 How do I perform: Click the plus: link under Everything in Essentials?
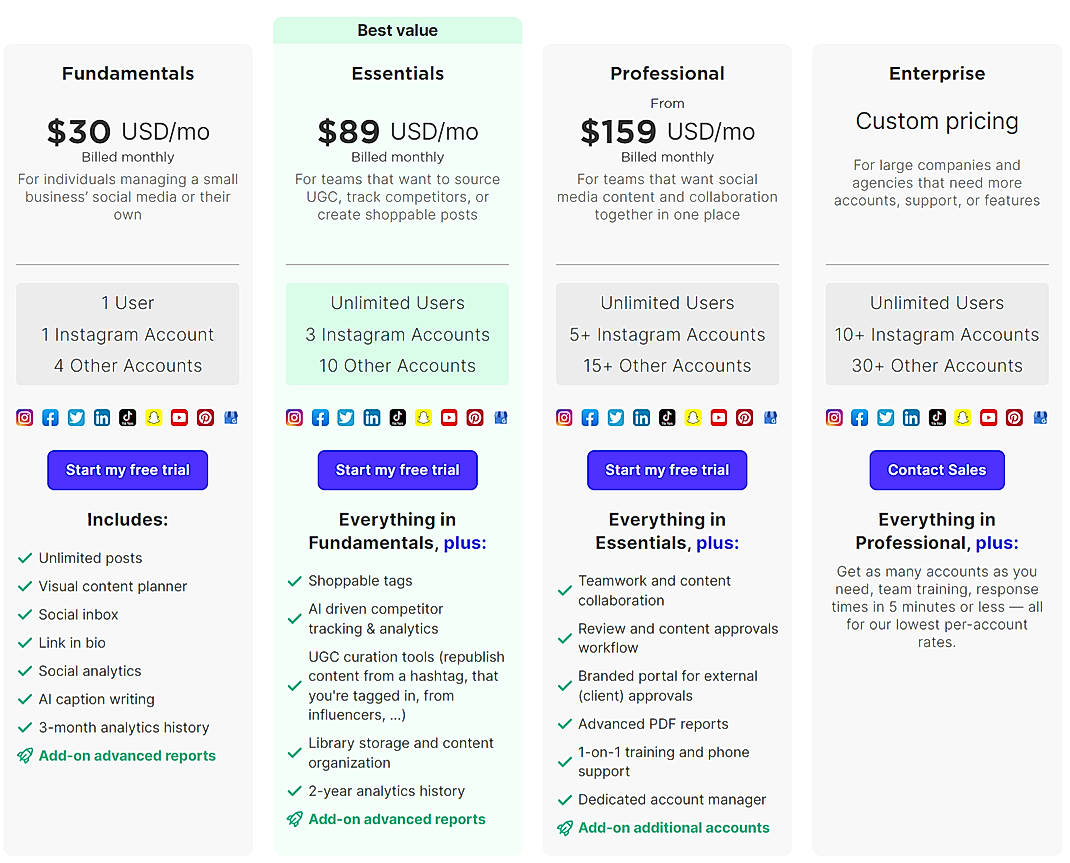718,542
